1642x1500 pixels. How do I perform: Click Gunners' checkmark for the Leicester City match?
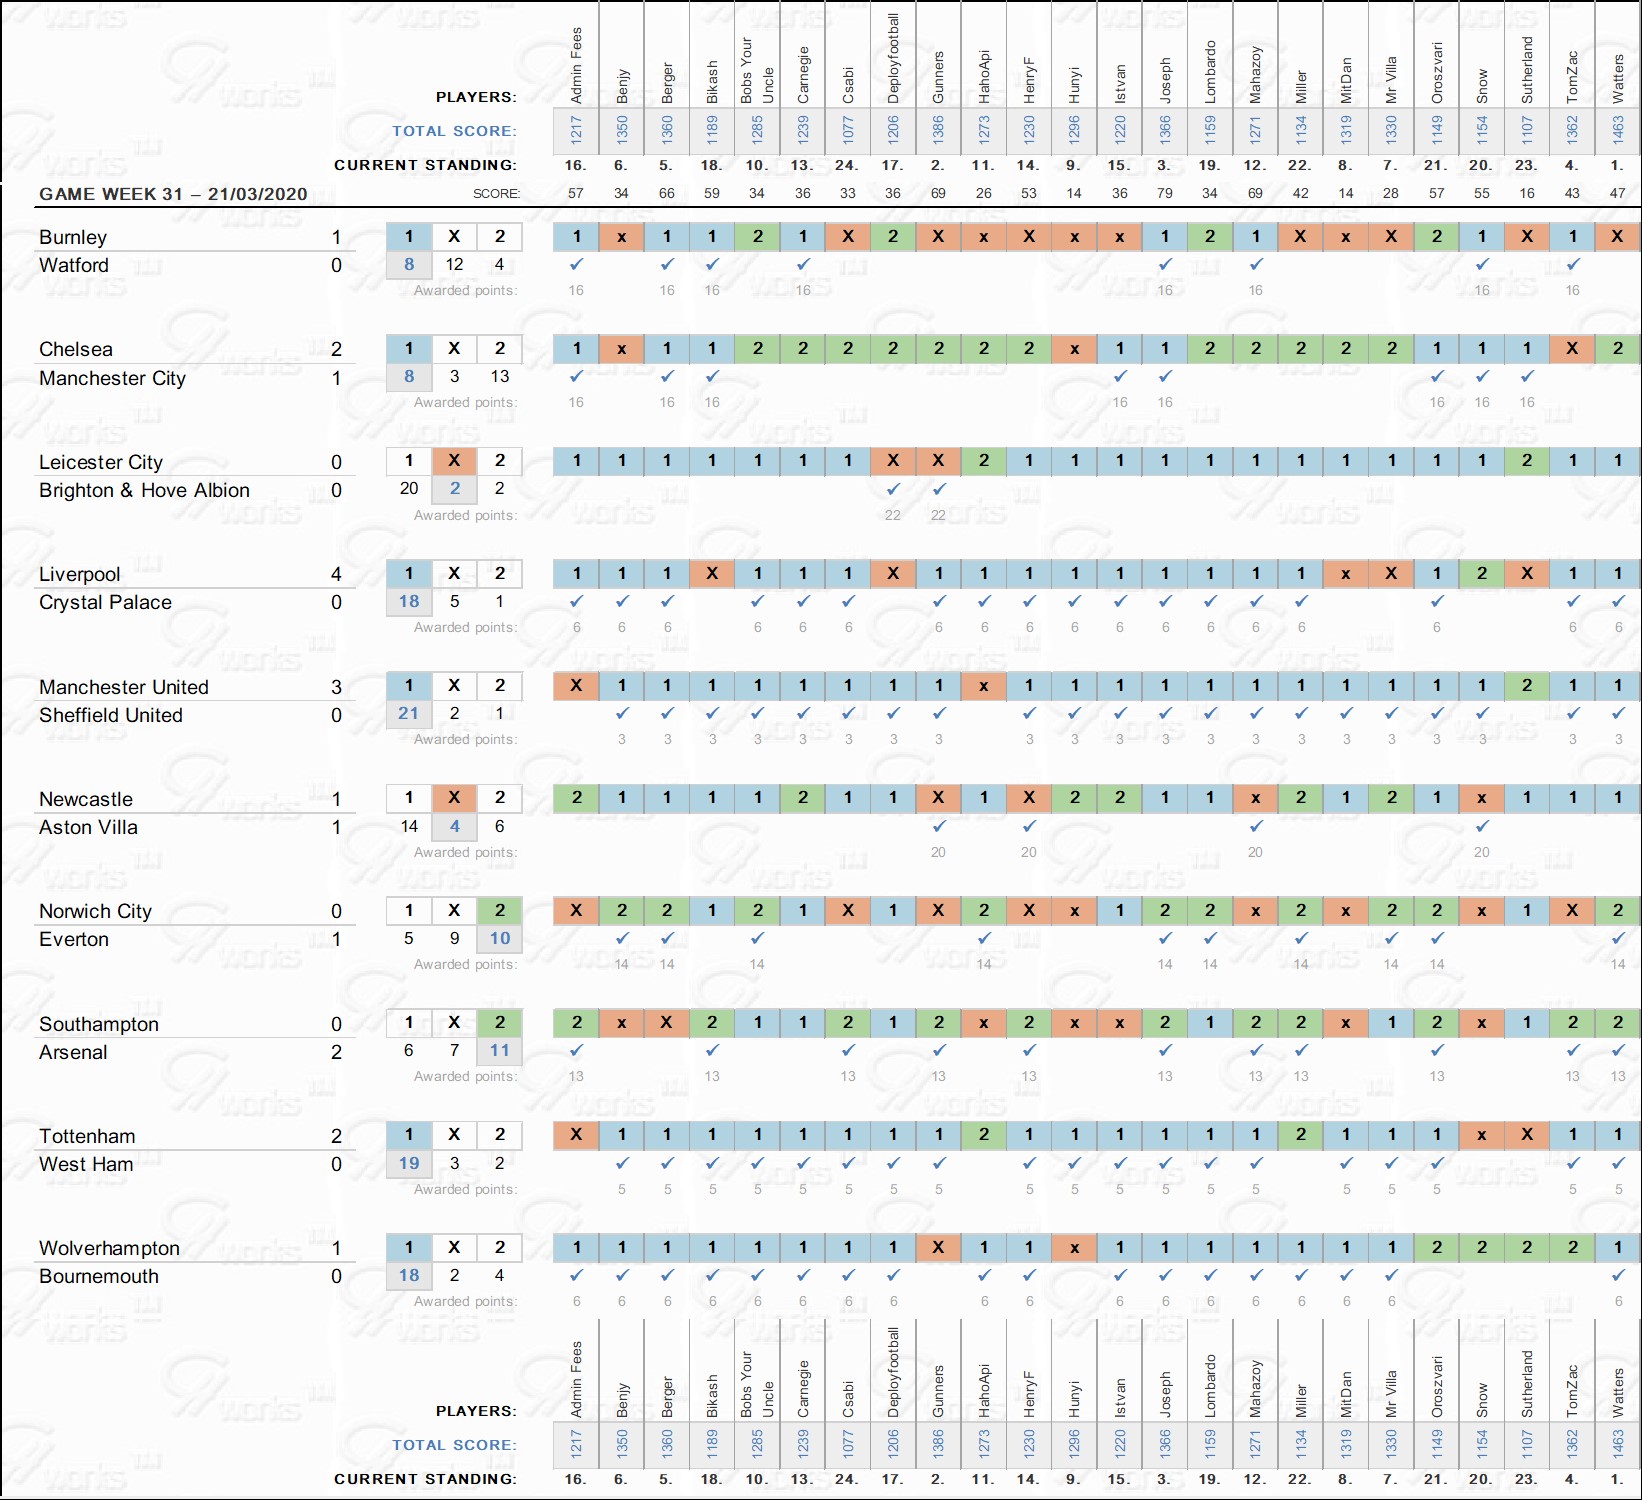tap(938, 489)
